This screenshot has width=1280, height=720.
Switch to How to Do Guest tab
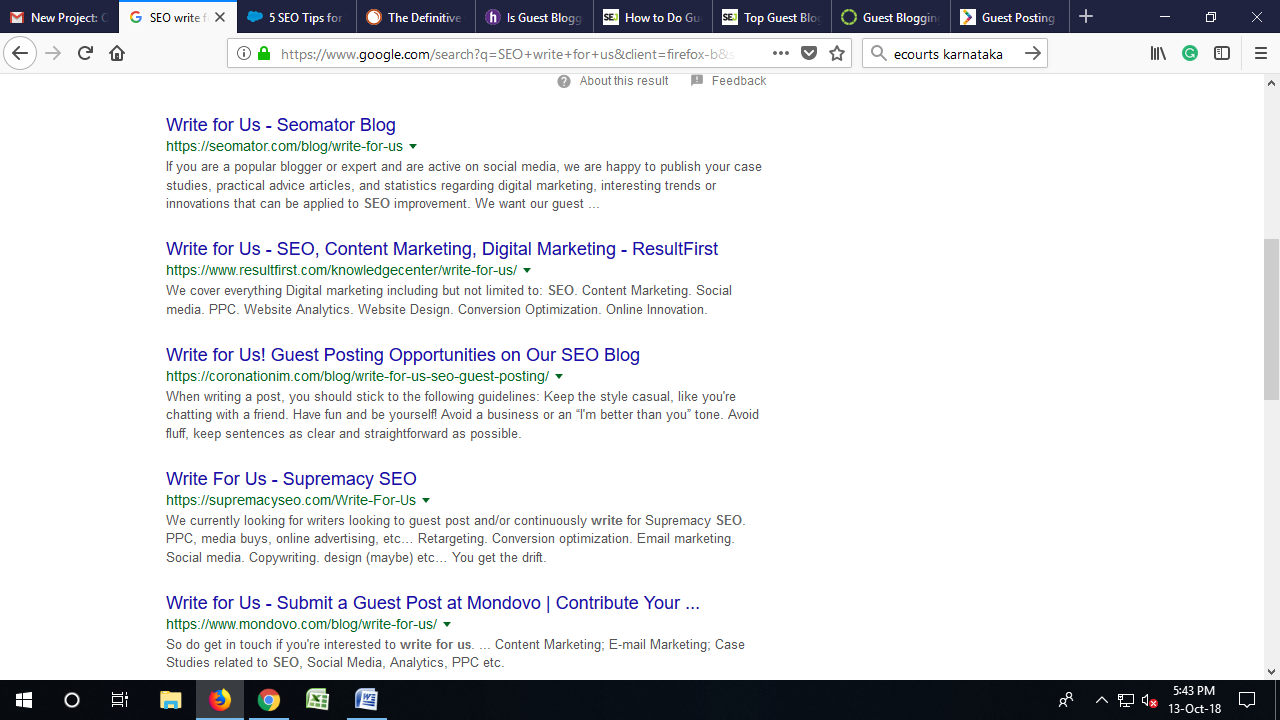(x=653, y=17)
